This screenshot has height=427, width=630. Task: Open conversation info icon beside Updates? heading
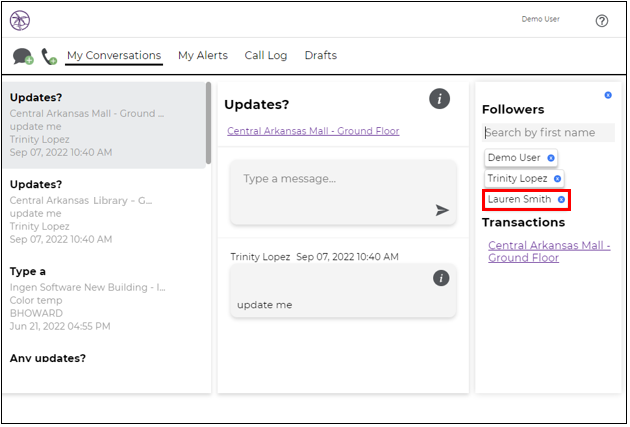439,99
